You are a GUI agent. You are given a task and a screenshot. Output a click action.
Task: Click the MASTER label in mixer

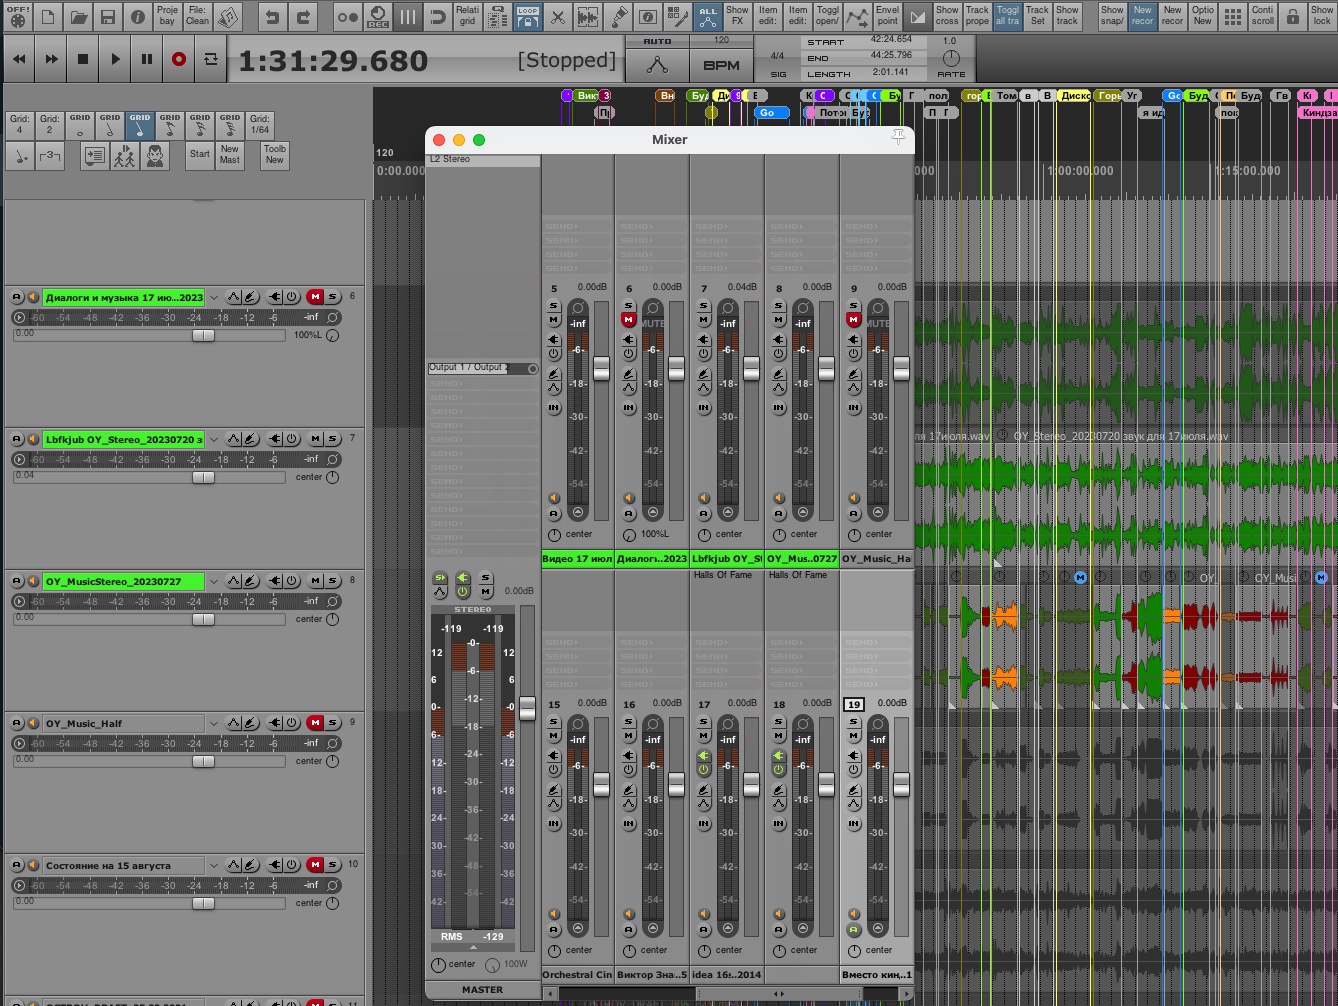[x=482, y=989]
